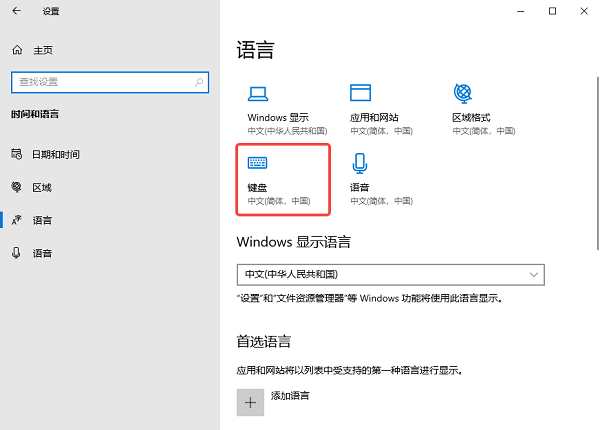
Task: Click the 键盘 keyboard icon
Action: [258, 163]
